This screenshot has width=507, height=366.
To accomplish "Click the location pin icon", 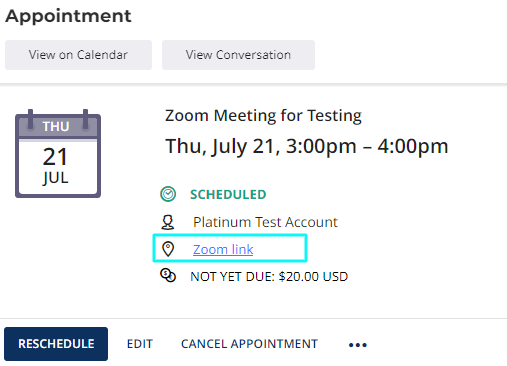I will [x=168, y=249].
